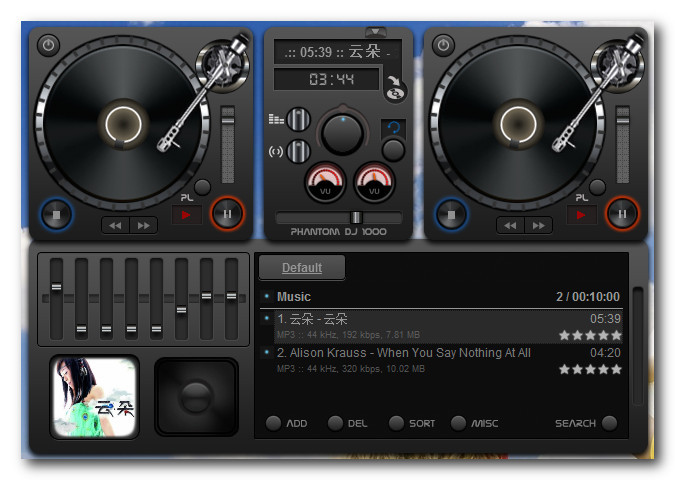
Task: Fast-forward the left deck track
Action: pyautogui.click(x=143, y=225)
